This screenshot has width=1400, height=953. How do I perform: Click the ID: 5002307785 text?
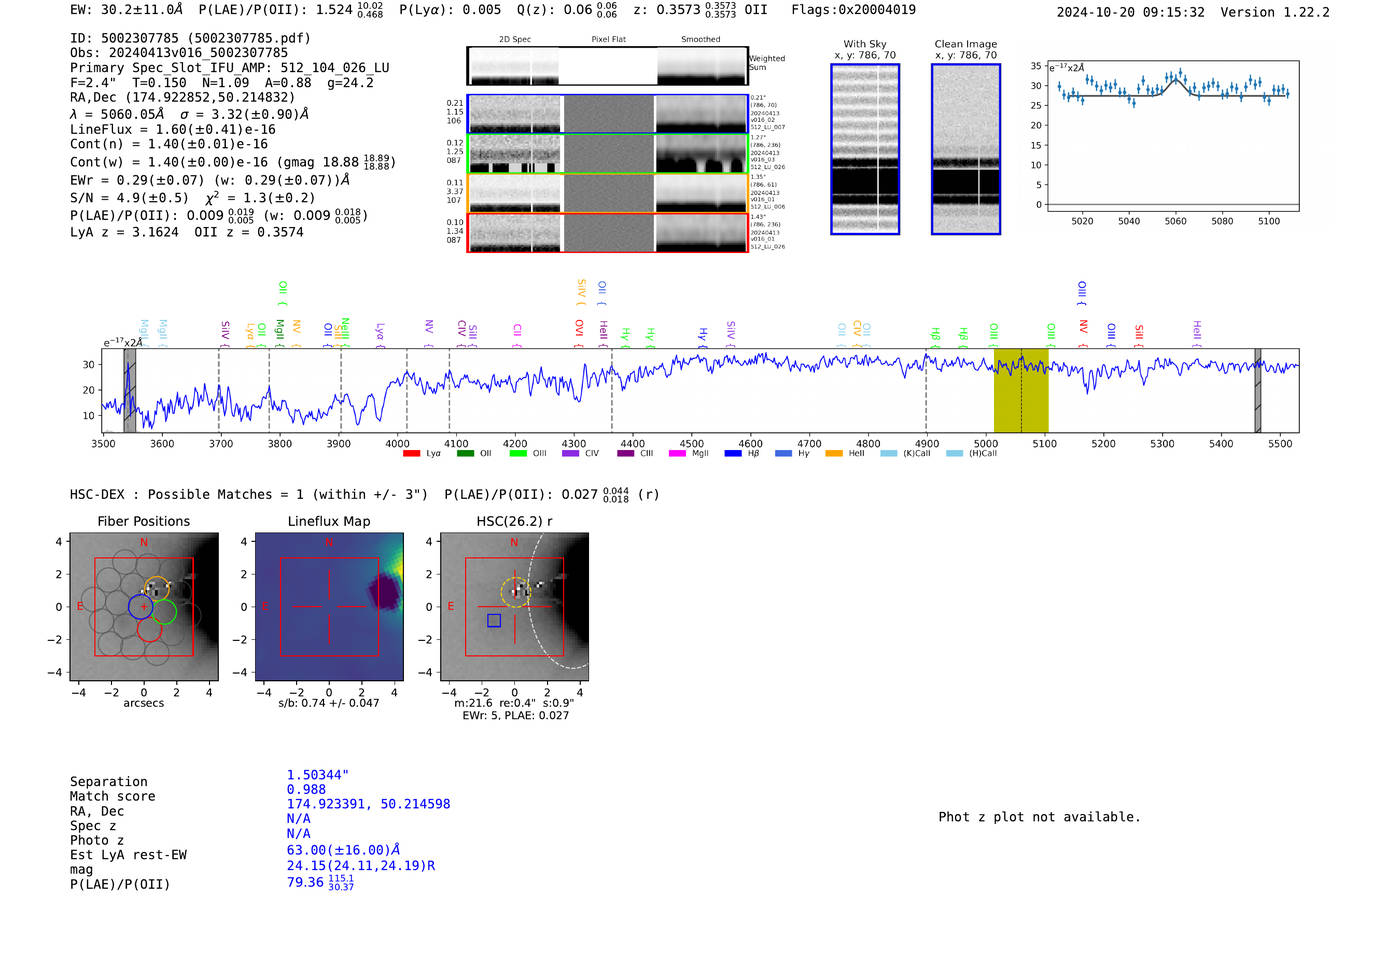coord(190,38)
